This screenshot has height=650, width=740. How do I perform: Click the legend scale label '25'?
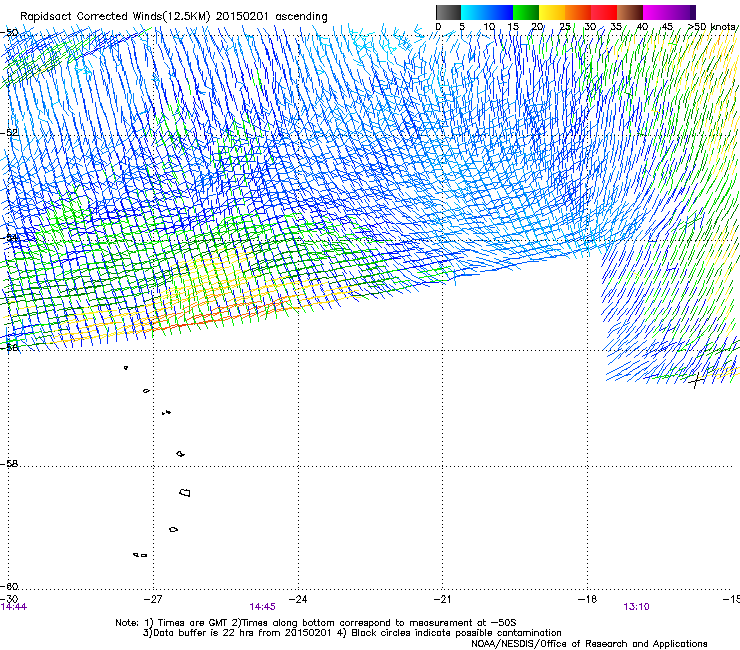[x=565, y=27]
